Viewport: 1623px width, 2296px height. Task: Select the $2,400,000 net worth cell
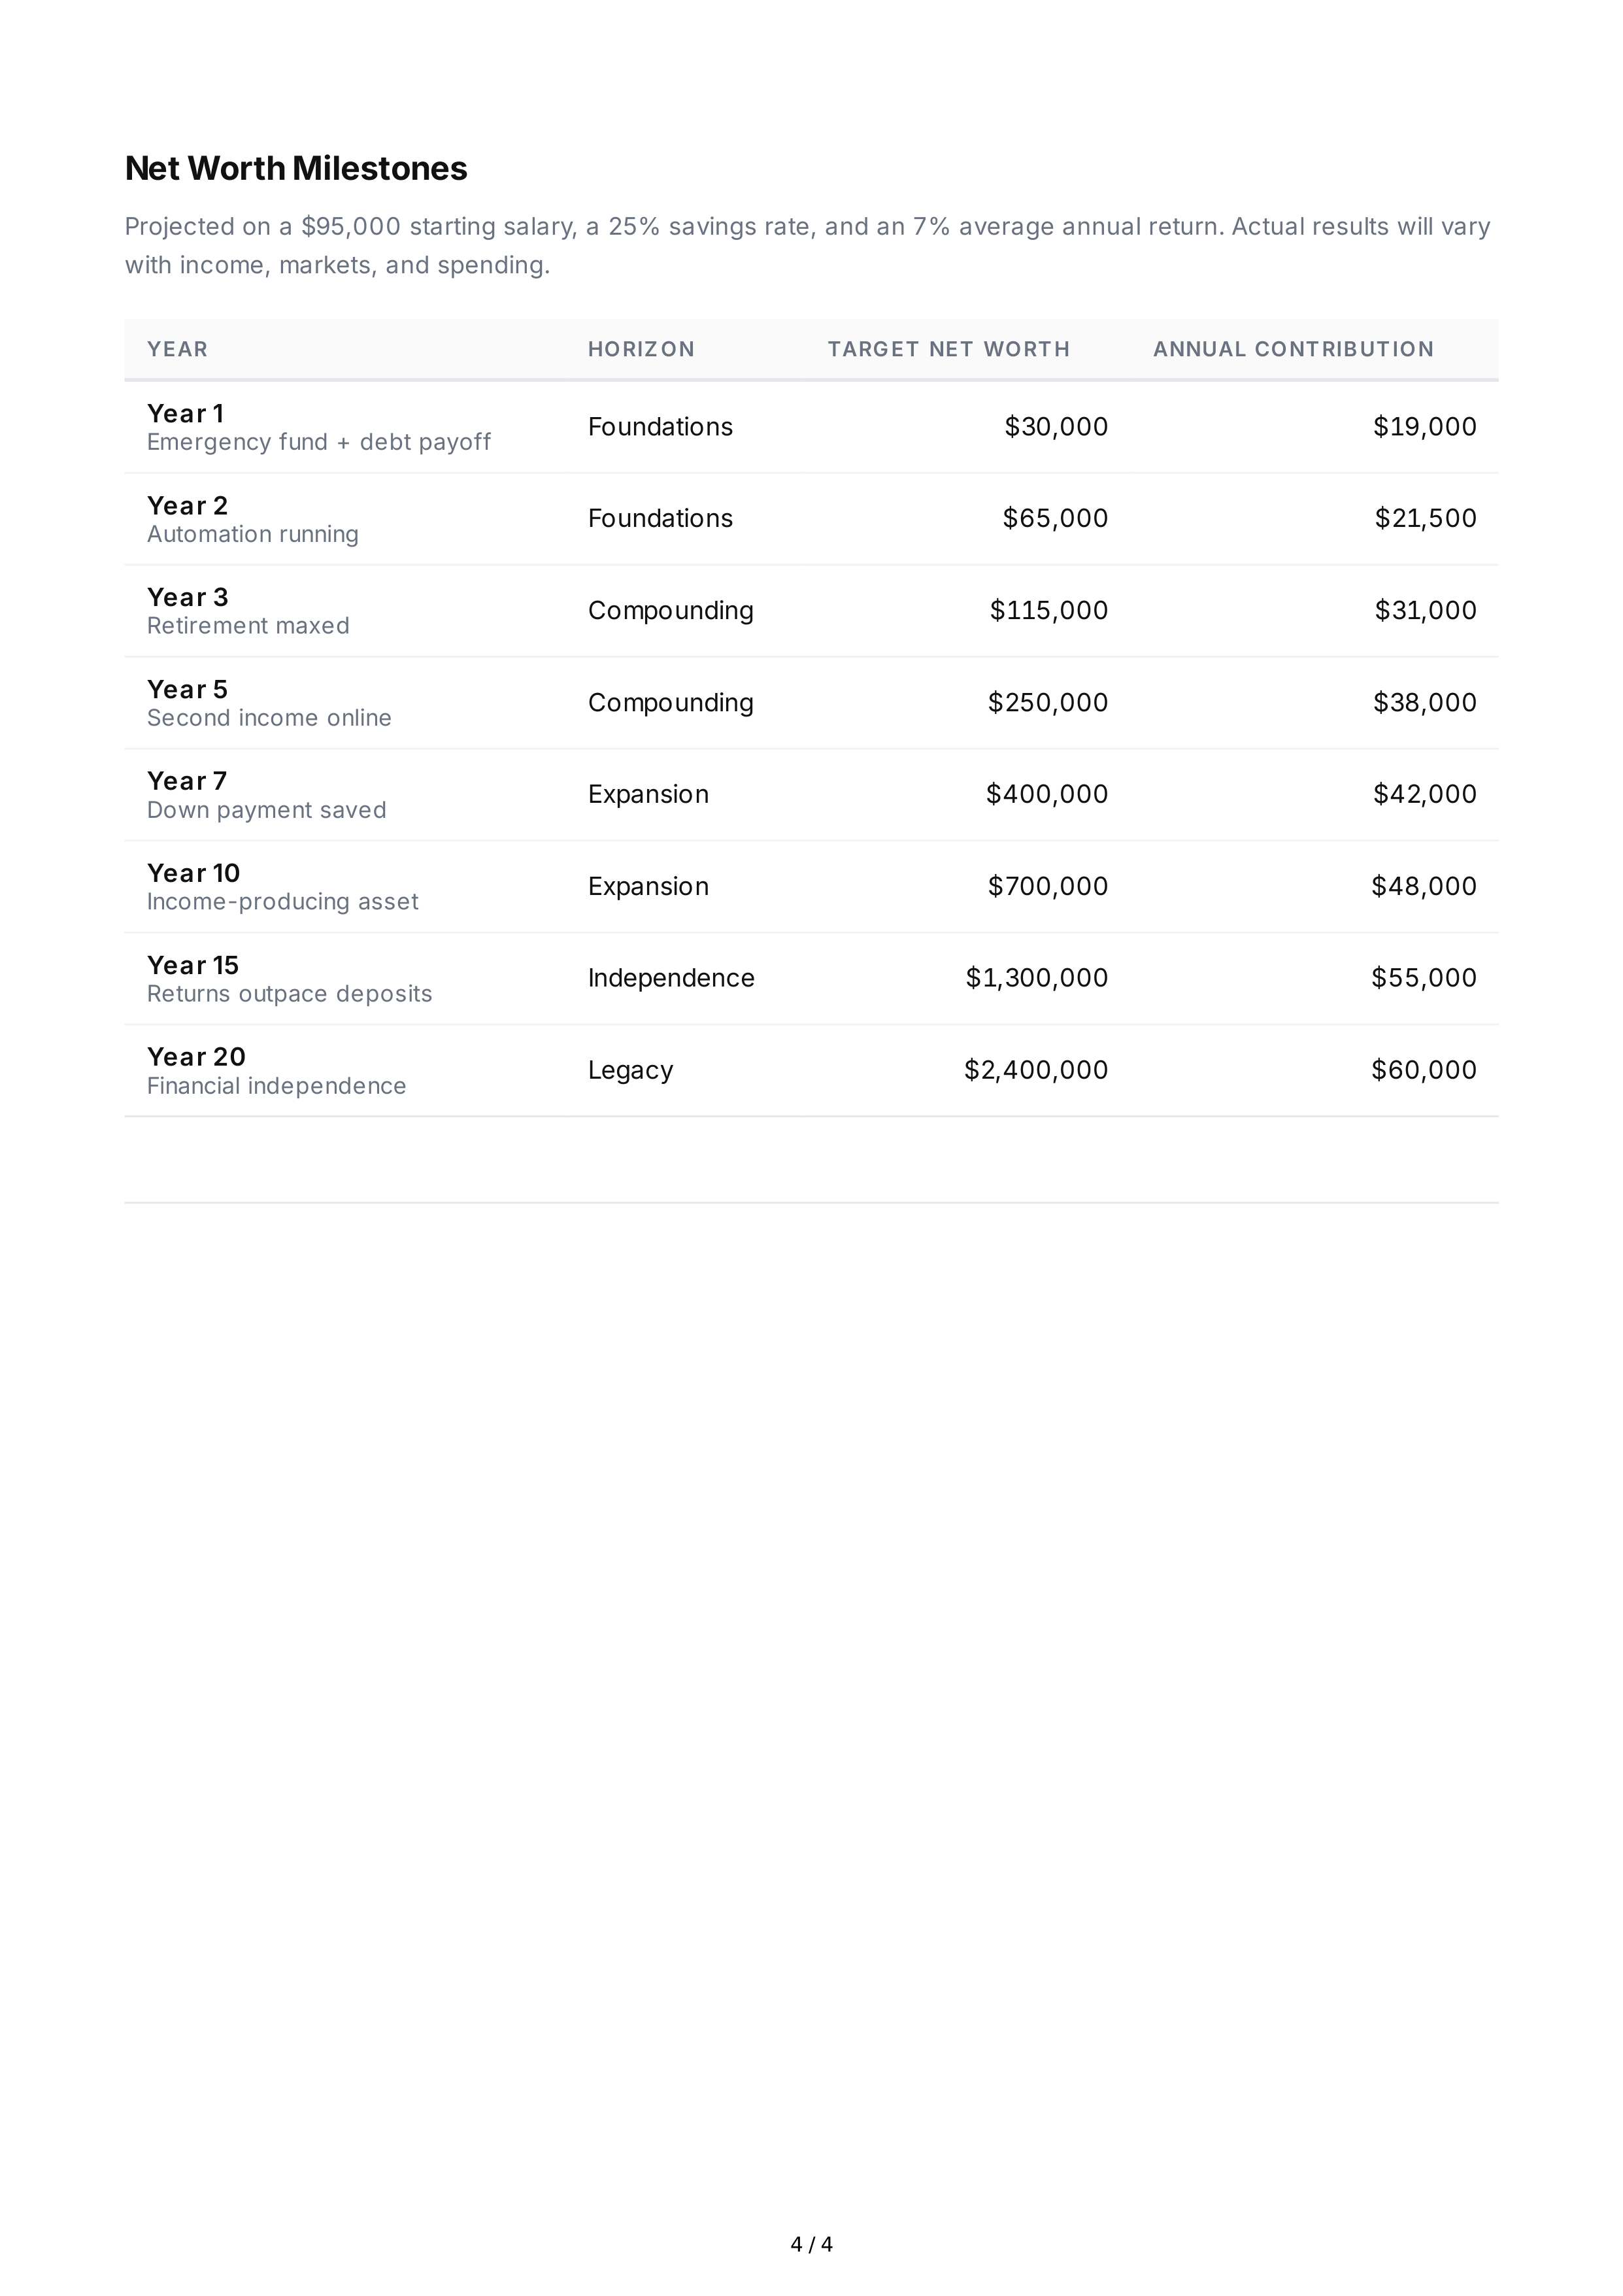point(1036,1070)
